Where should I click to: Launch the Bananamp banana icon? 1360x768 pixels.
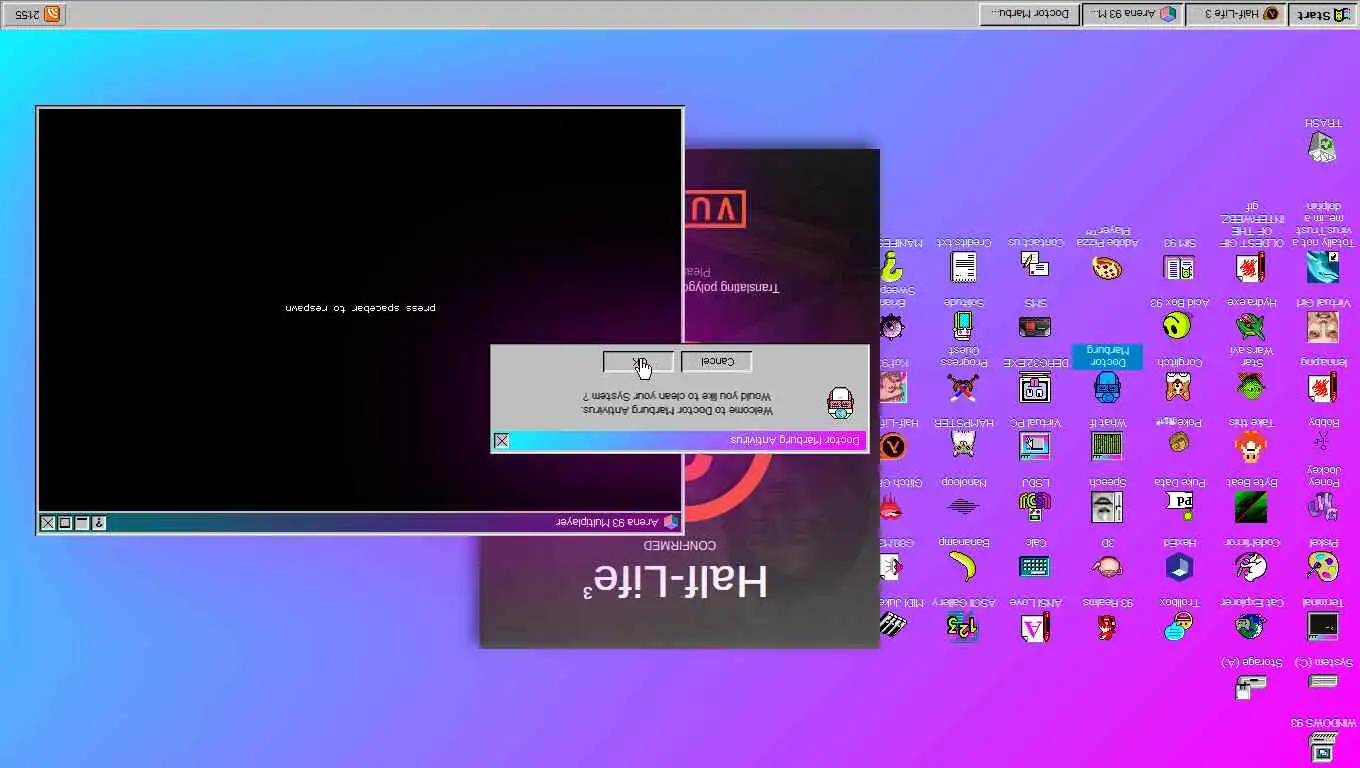[963, 566]
